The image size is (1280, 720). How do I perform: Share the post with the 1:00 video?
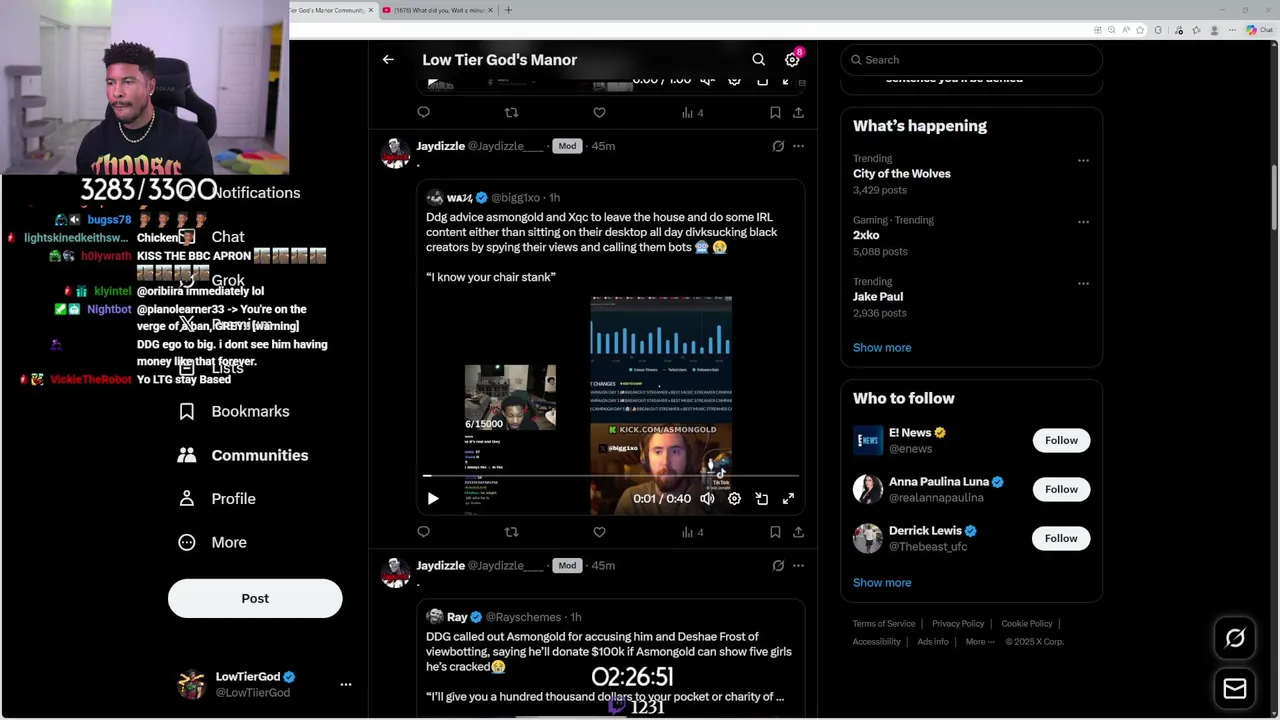click(798, 113)
